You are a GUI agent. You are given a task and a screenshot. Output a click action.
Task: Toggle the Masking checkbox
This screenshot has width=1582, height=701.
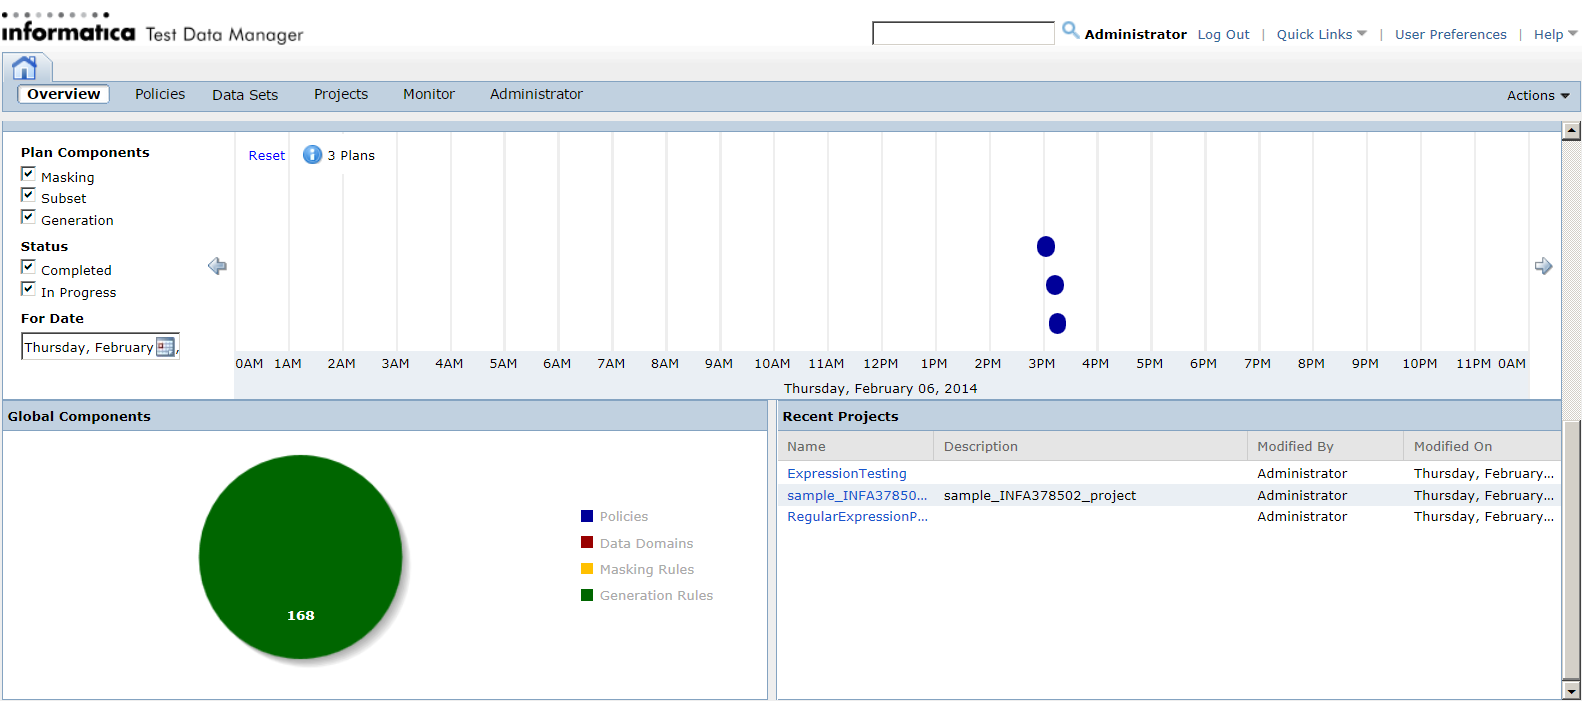[x=28, y=174]
